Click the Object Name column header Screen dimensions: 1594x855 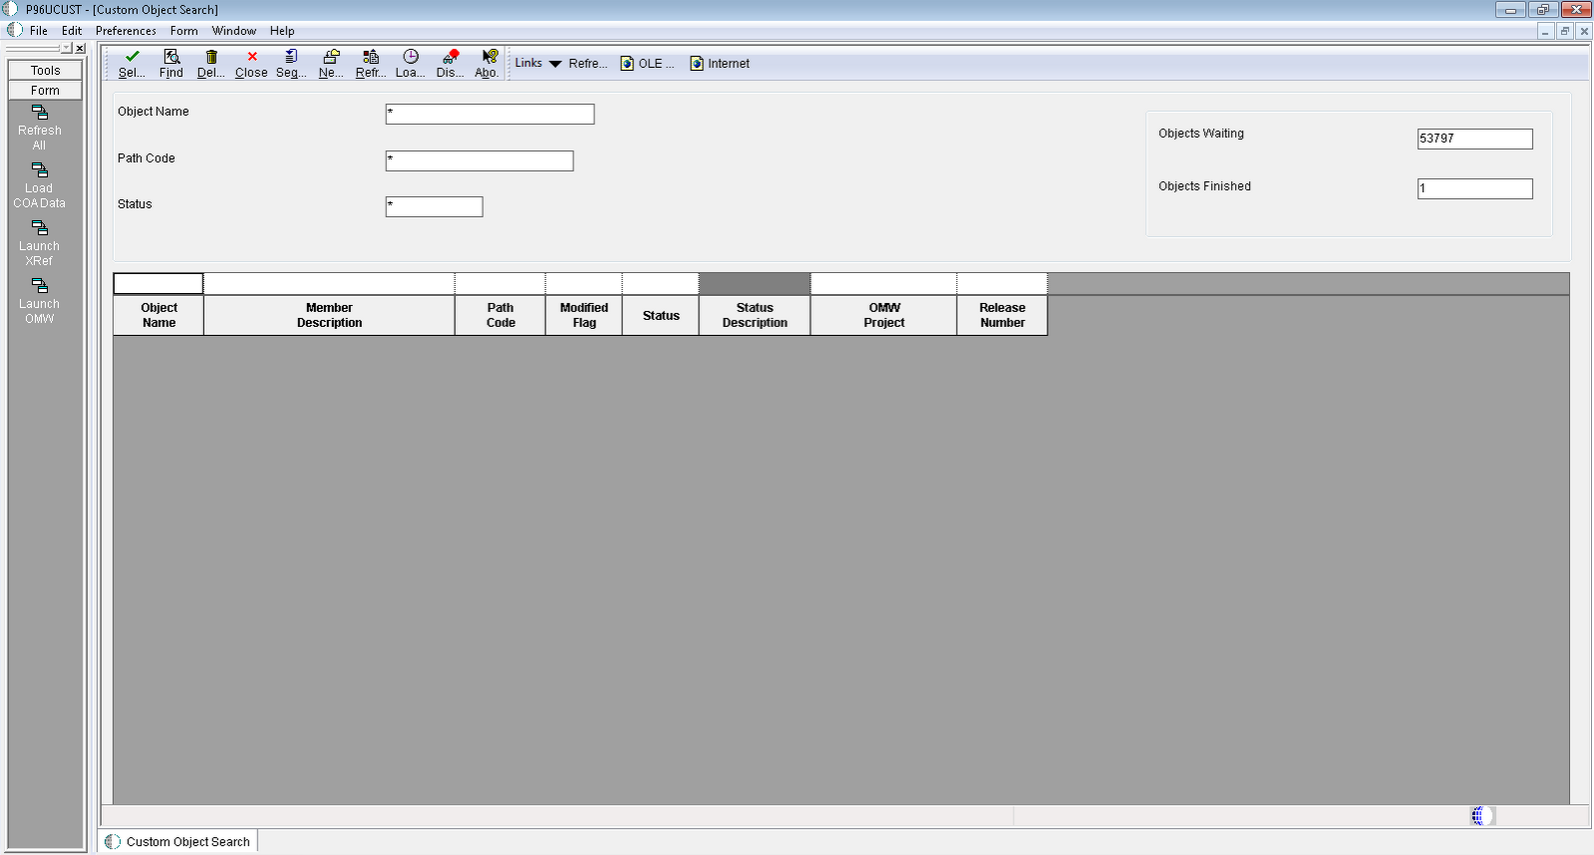159,315
